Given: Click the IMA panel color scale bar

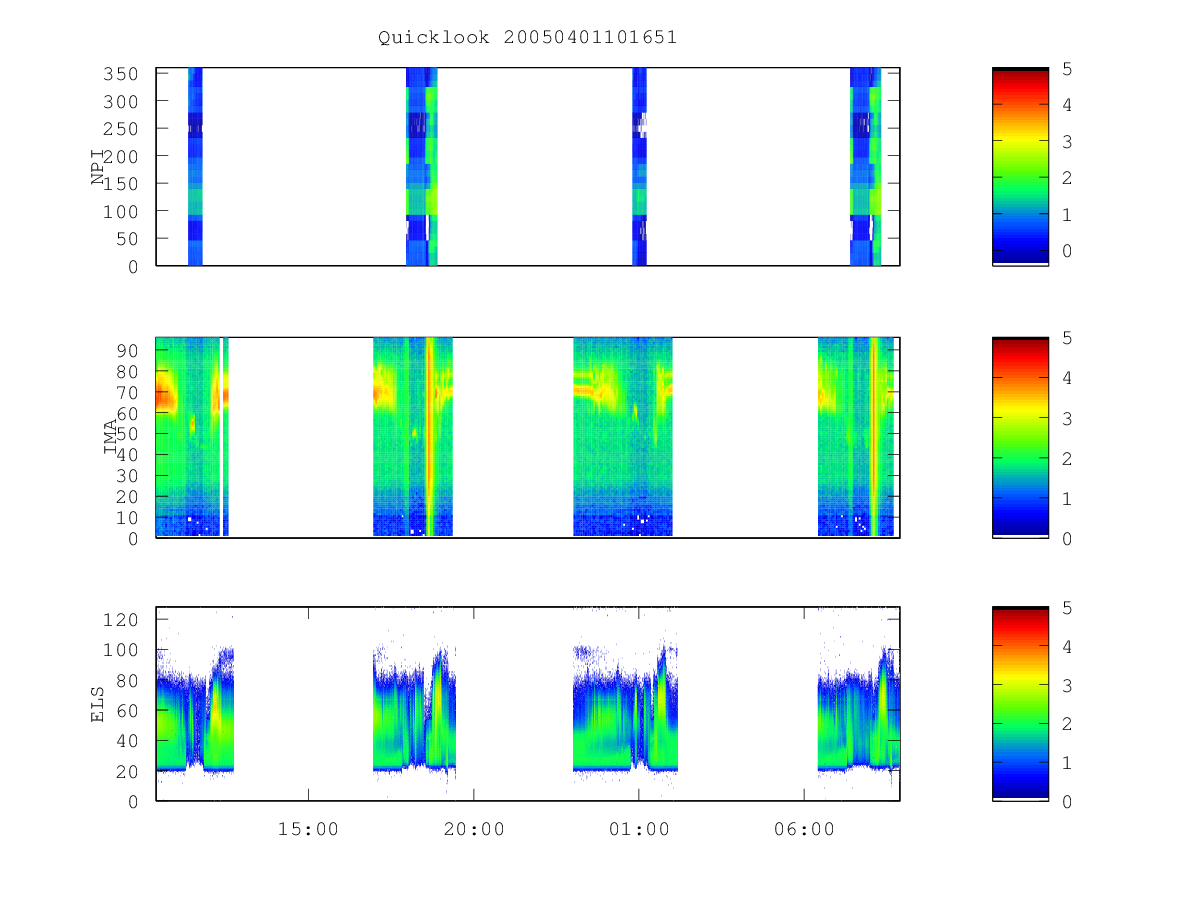Looking at the screenshot, I should pos(1020,438).
